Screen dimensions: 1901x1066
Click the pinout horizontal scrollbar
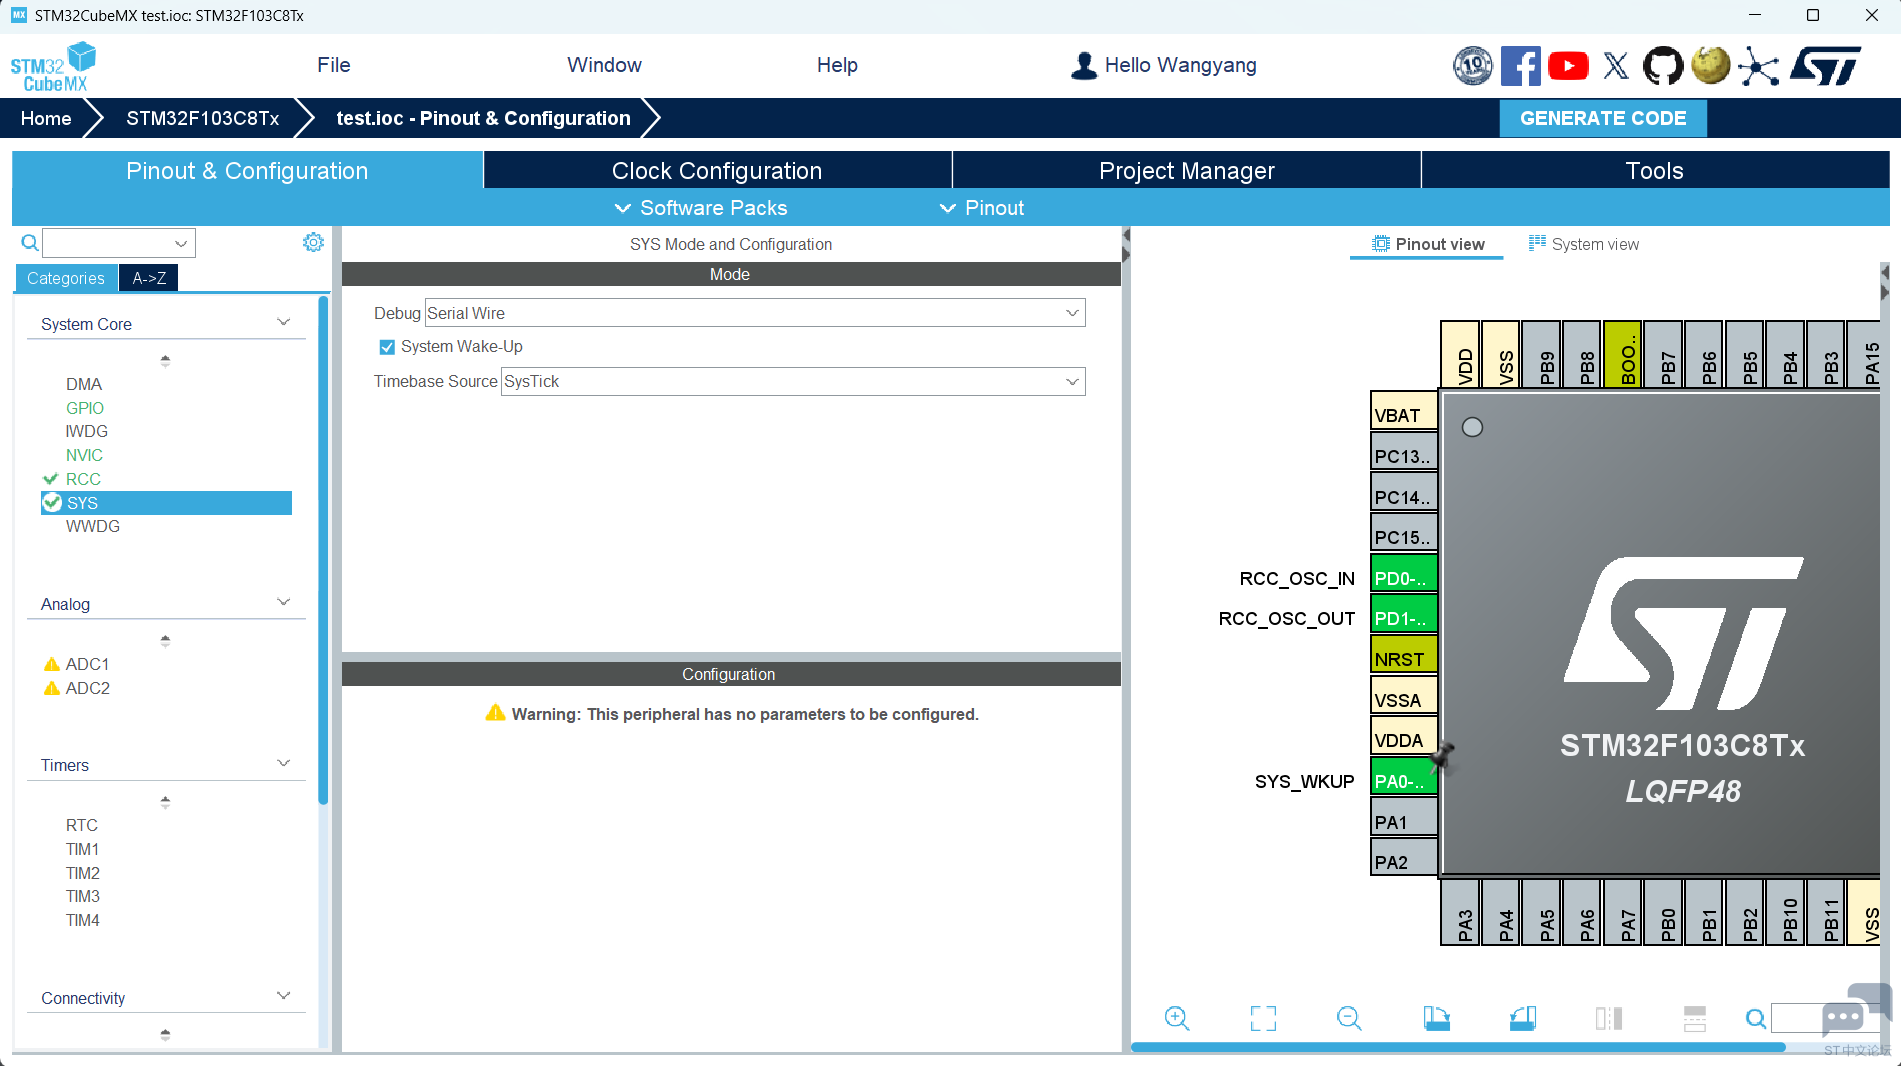click(1458, 1047)
